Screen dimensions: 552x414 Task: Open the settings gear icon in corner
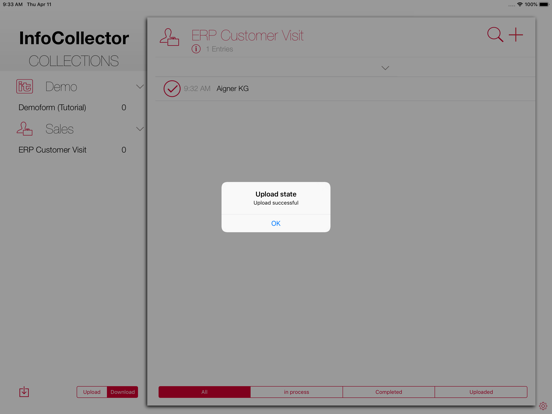point(543,406)
